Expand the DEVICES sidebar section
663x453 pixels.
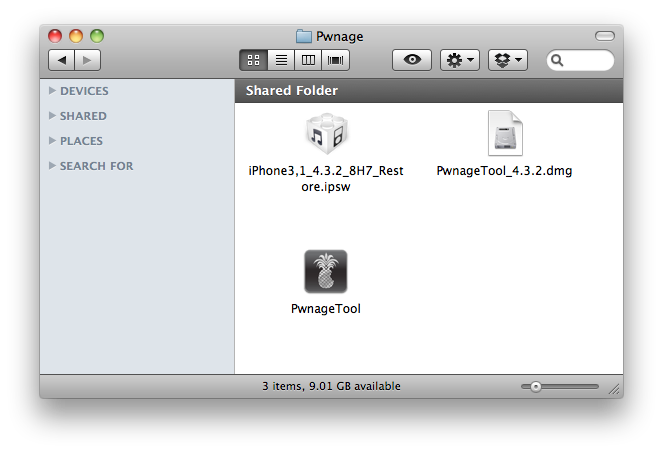[53, 91]
